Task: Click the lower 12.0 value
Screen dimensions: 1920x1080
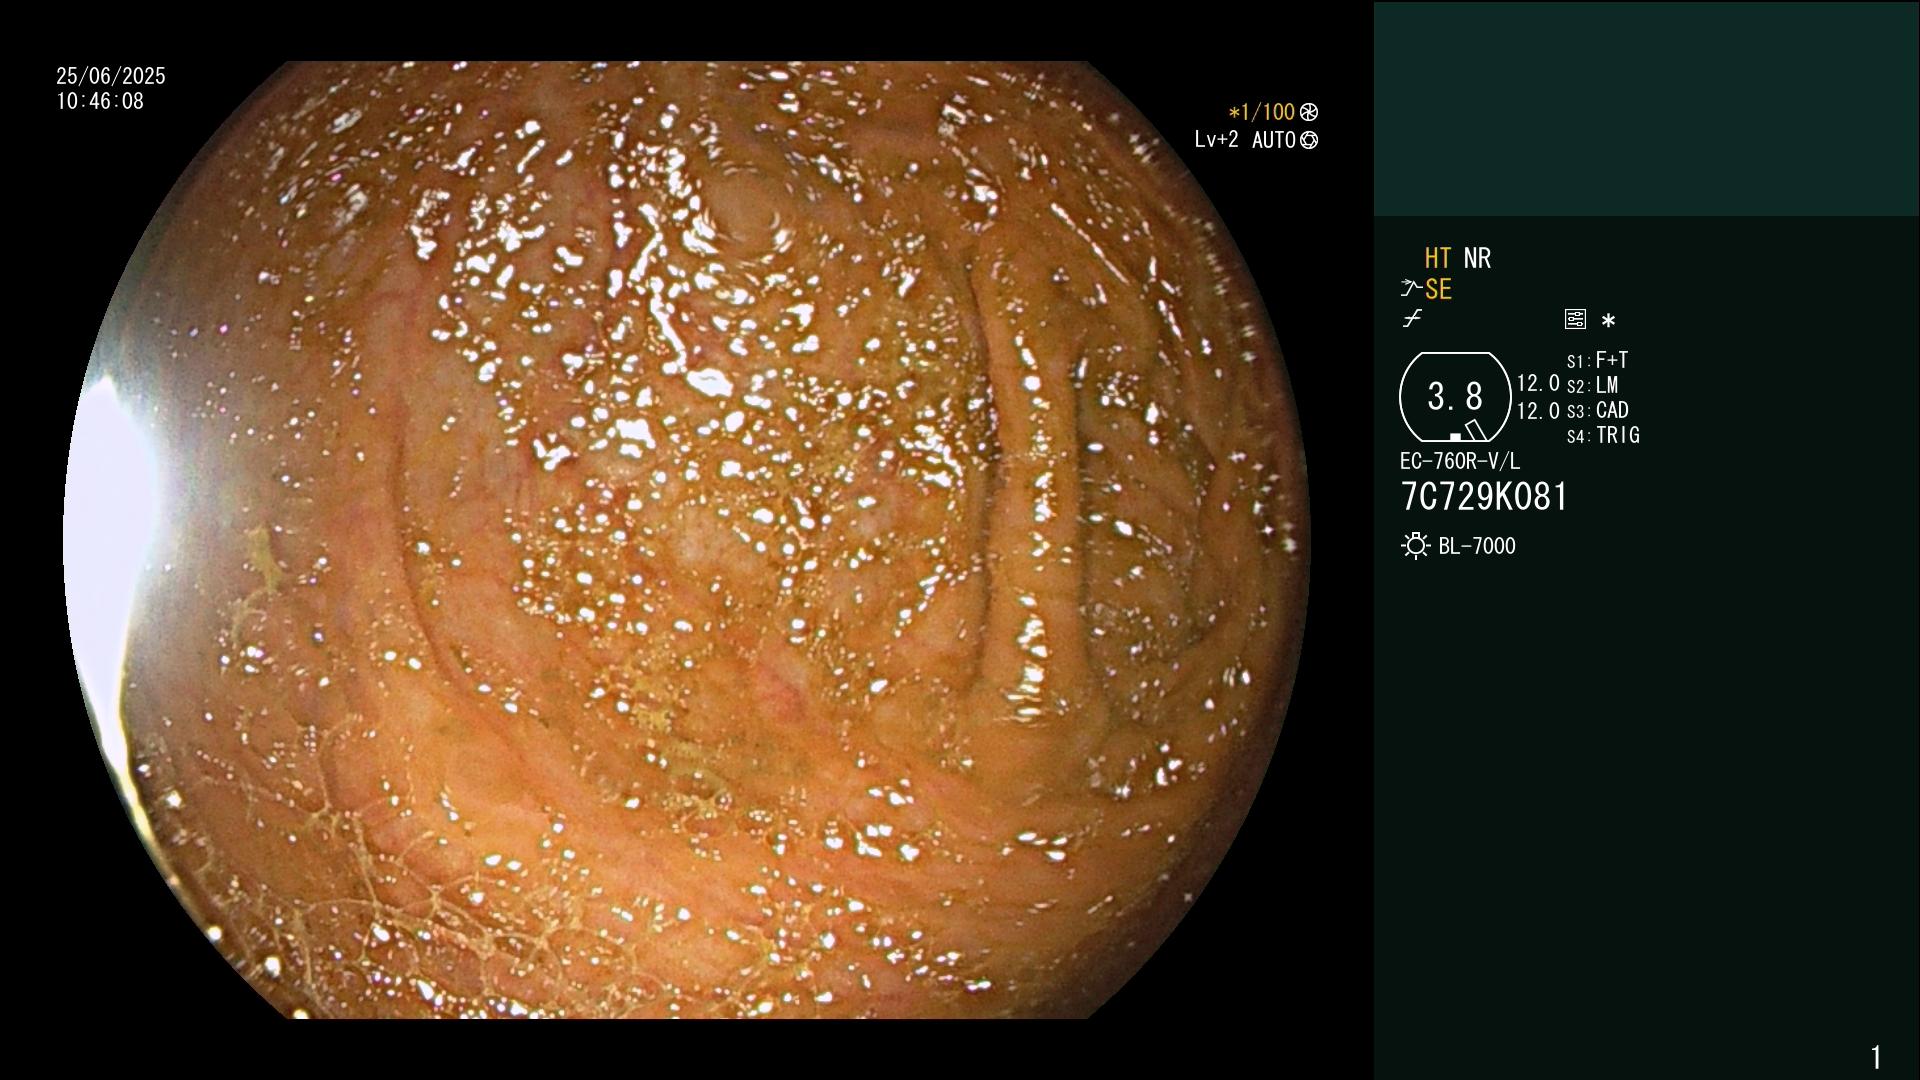Action: pyautogui.click(x=1538, y=411)
